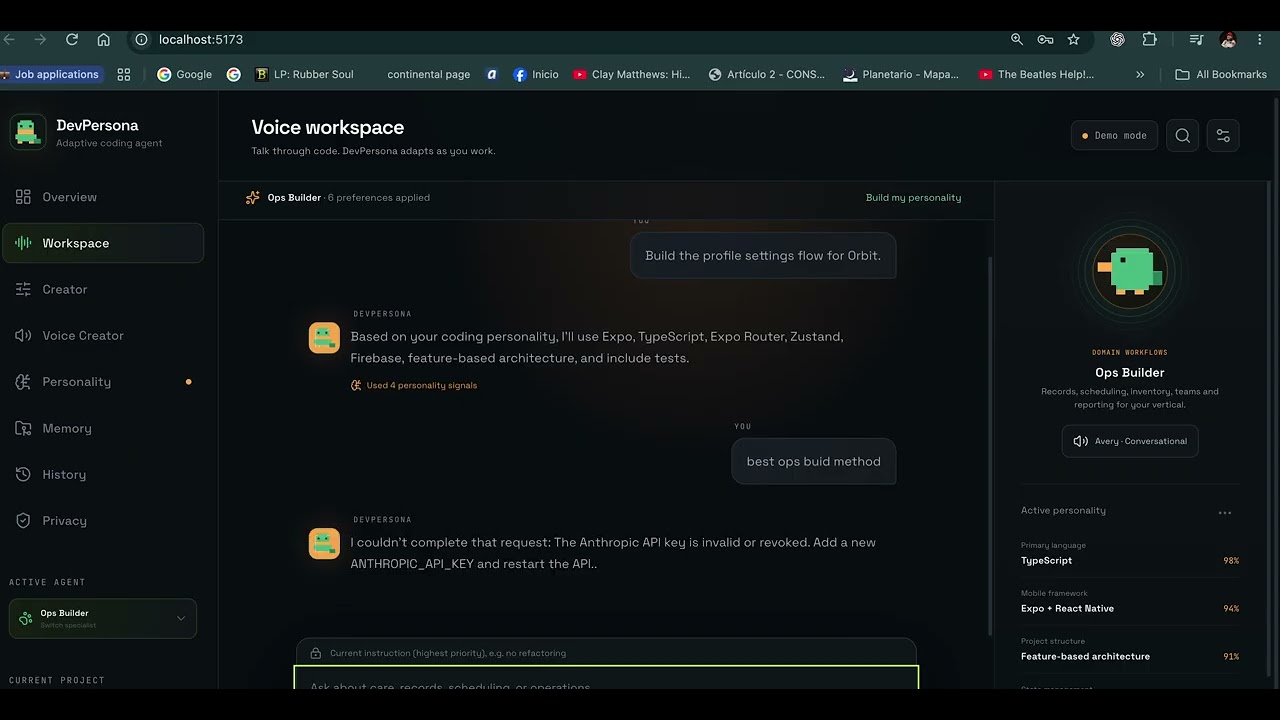
Task: Open the Memory section
Action: pos(103,428)
